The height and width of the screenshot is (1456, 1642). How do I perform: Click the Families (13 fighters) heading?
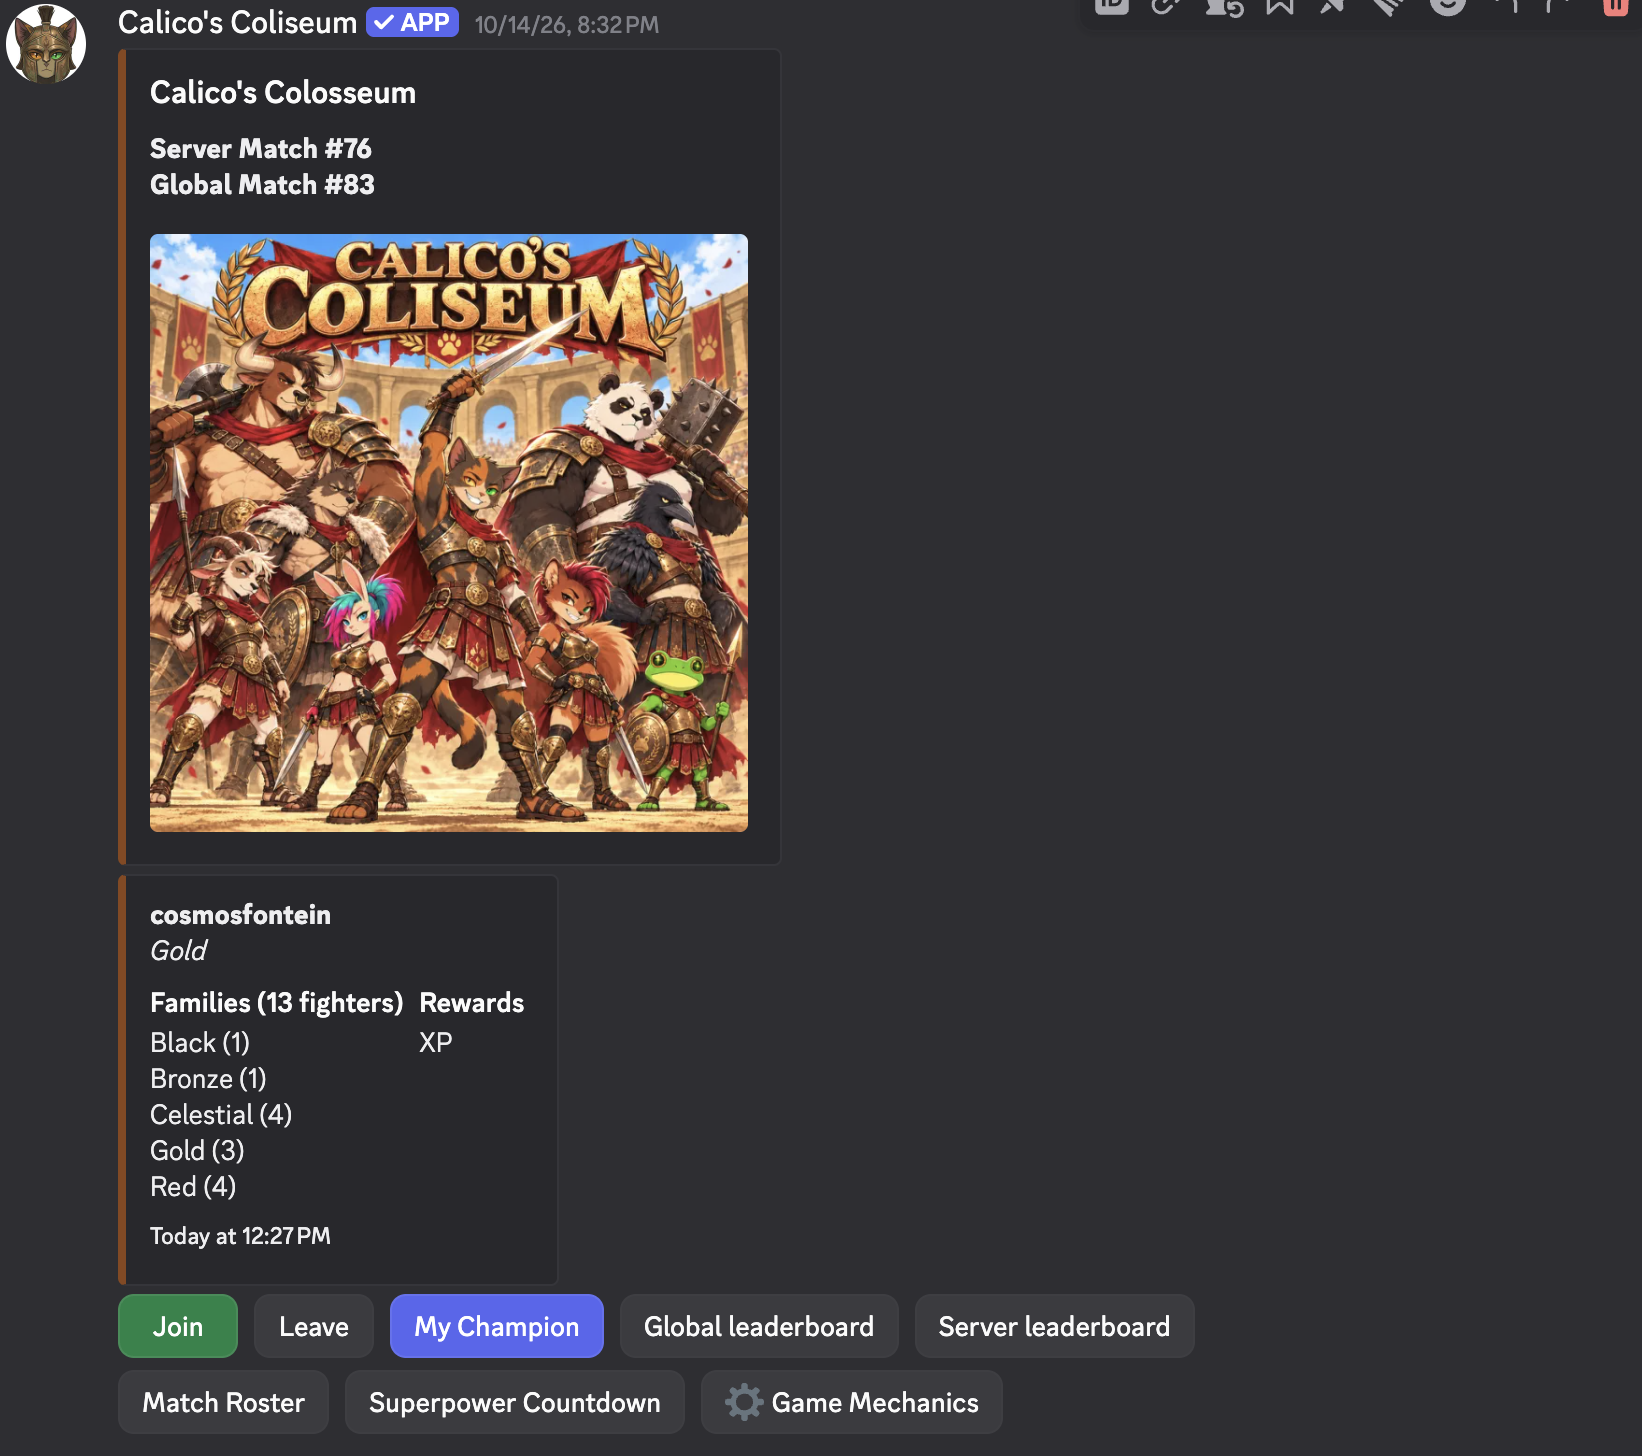pyautogui.click(x=277, y=1003)
